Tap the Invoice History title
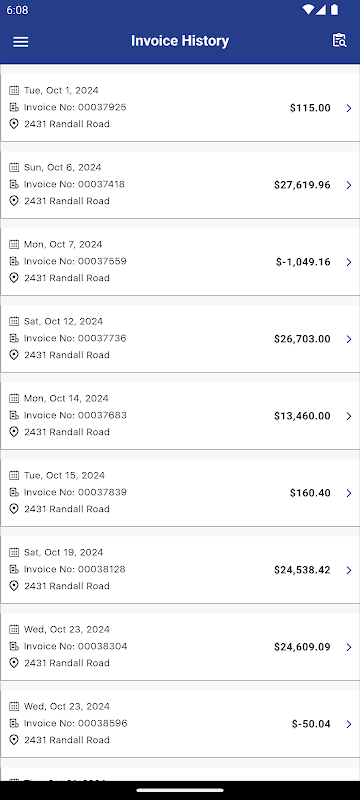This screenshot has width=360, height=800. pos(180,41)
